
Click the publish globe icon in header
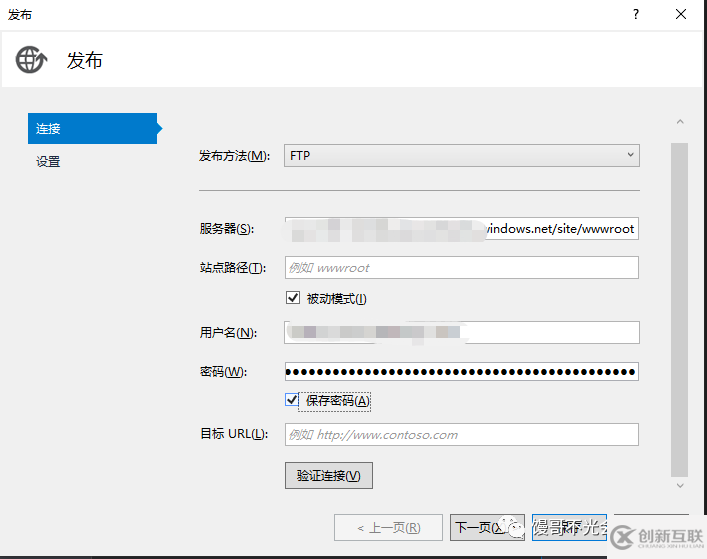[31, 60]
